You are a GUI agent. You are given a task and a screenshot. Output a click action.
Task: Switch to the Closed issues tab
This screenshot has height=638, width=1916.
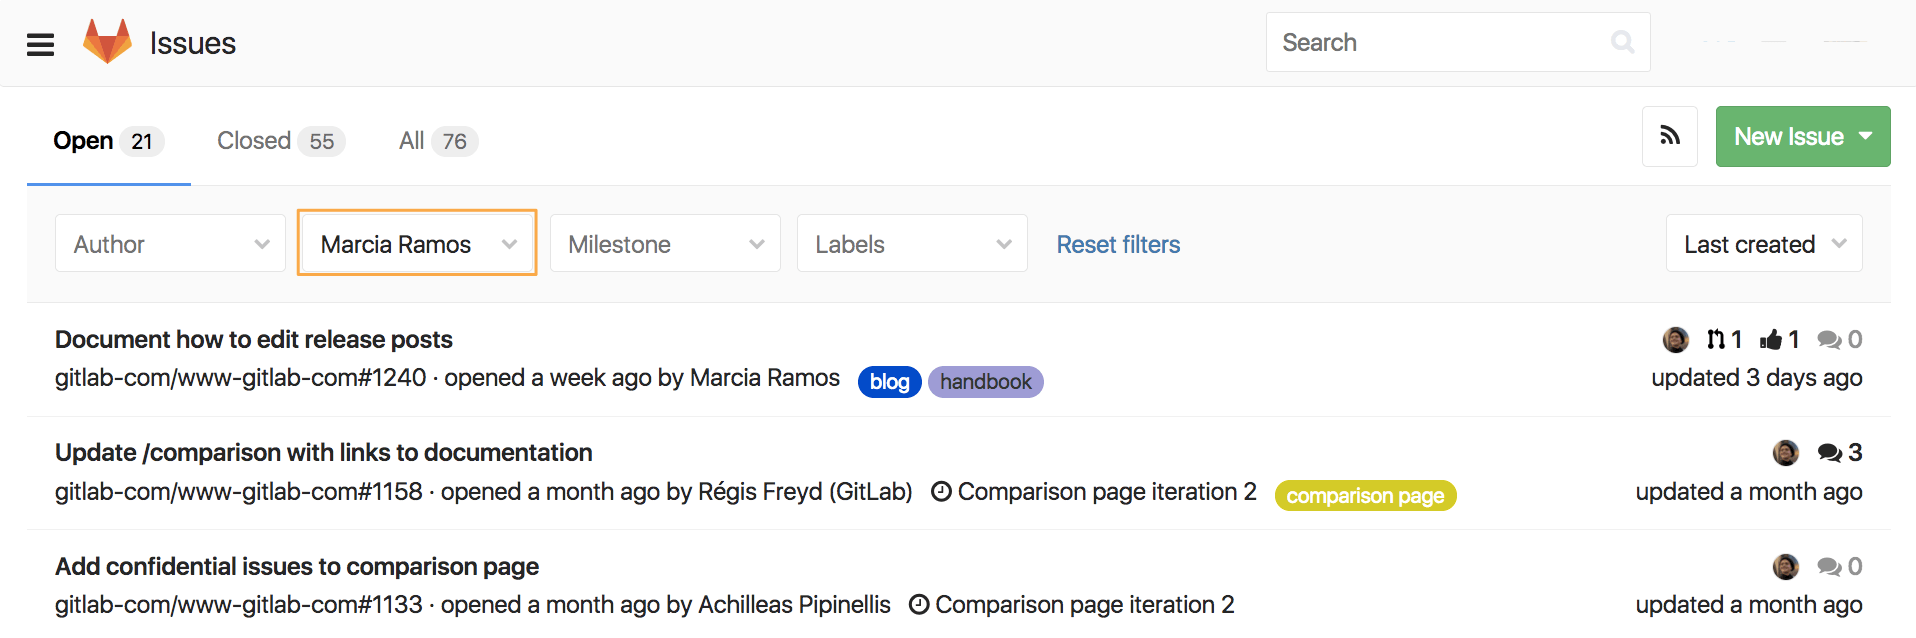(x=280, y=141)
